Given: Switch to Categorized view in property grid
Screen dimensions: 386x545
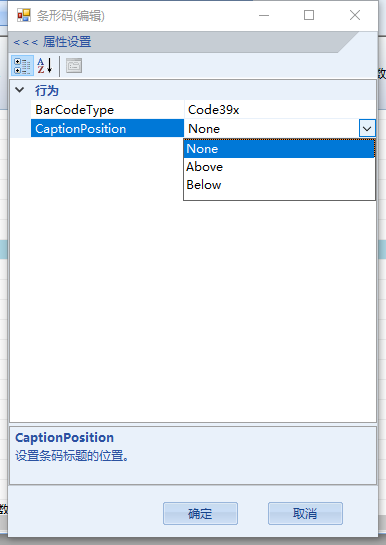Looking at the screenshot, I should (22, 66).
